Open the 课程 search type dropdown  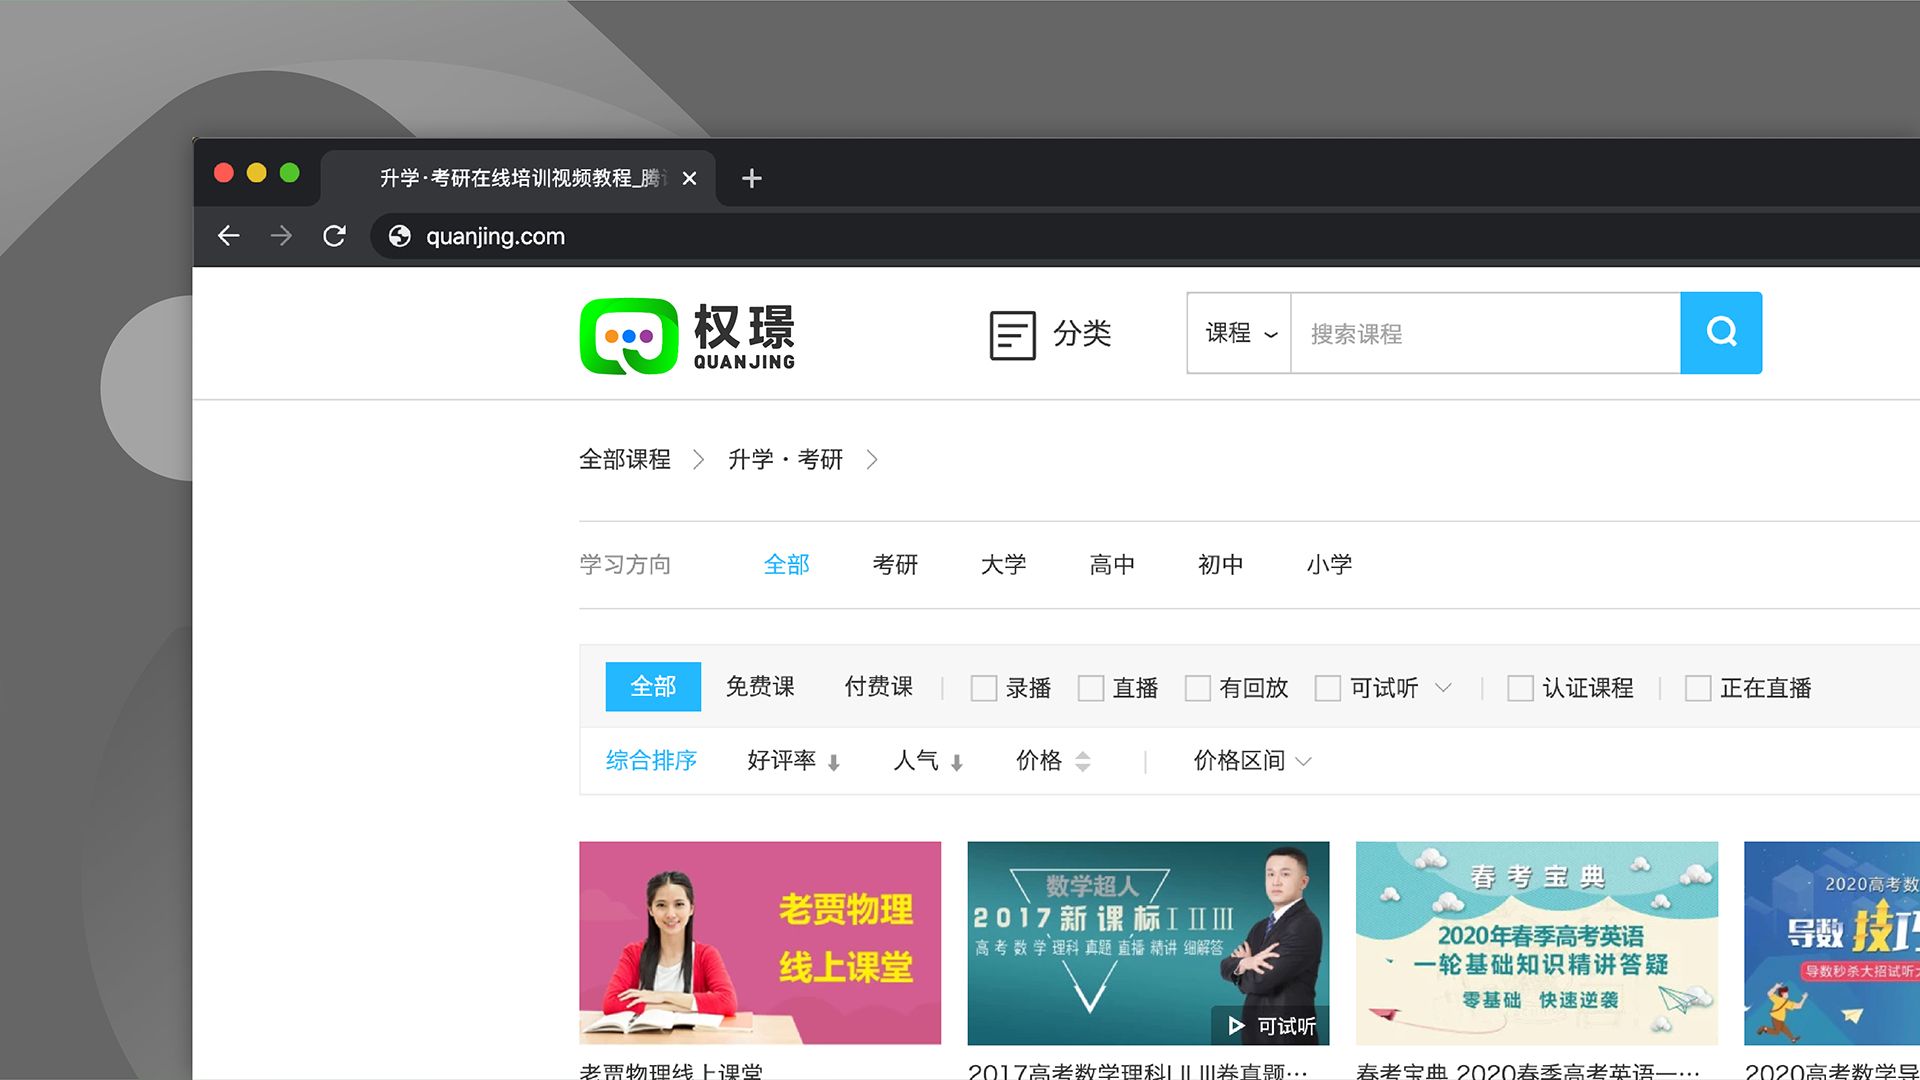tap(1240, 333)
